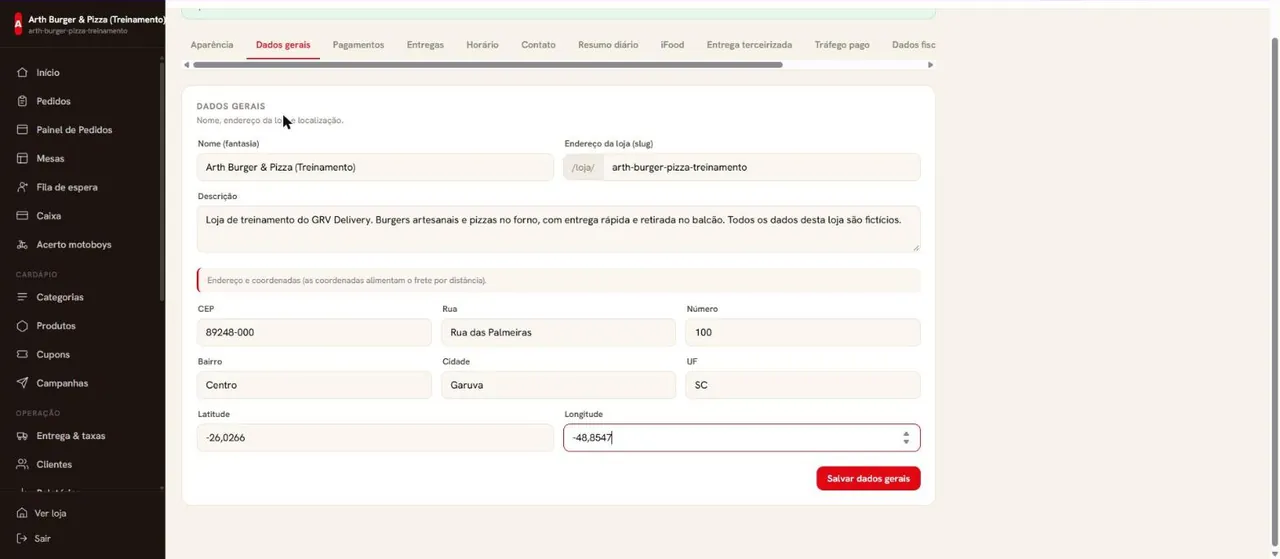
Task: Open Acerto motoboys via motorcycle icon
Action: point(22,244)
